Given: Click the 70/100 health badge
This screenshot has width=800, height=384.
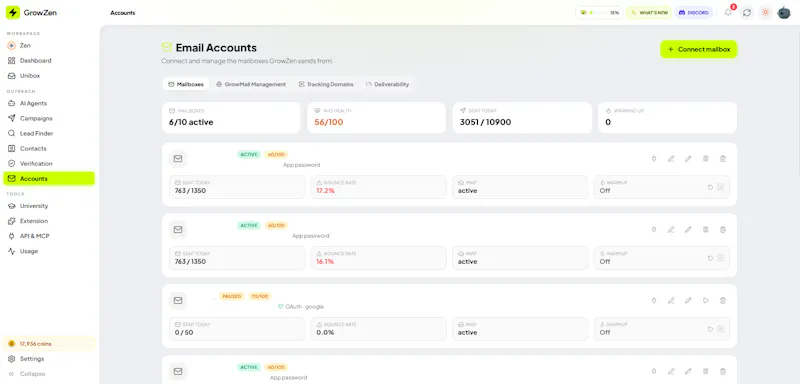Looking at the screenshot, I should pyautogui.click(x=260, y=296).
